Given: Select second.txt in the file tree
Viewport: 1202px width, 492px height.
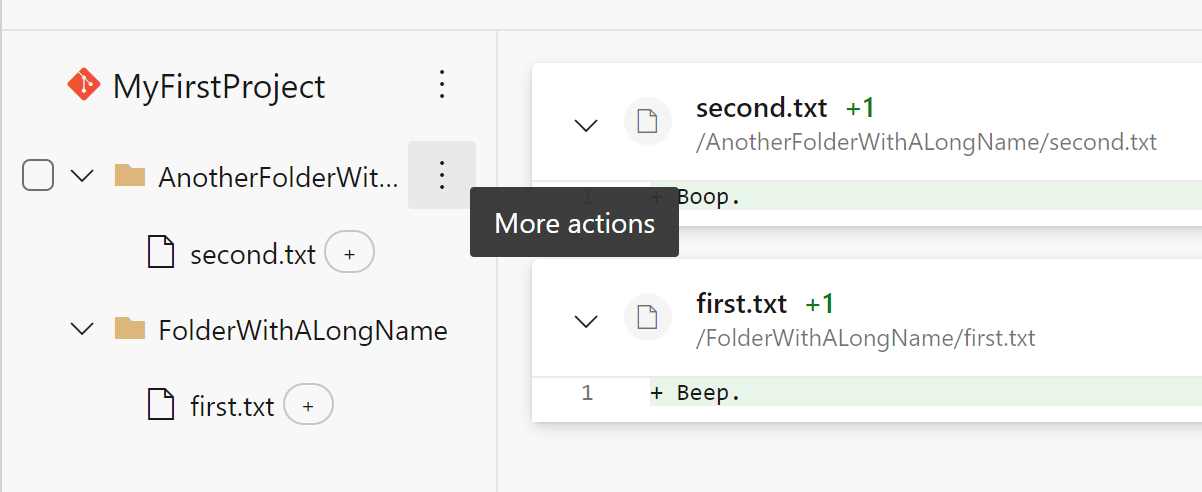Looking at the screenshot, I should tap(253, 254).
